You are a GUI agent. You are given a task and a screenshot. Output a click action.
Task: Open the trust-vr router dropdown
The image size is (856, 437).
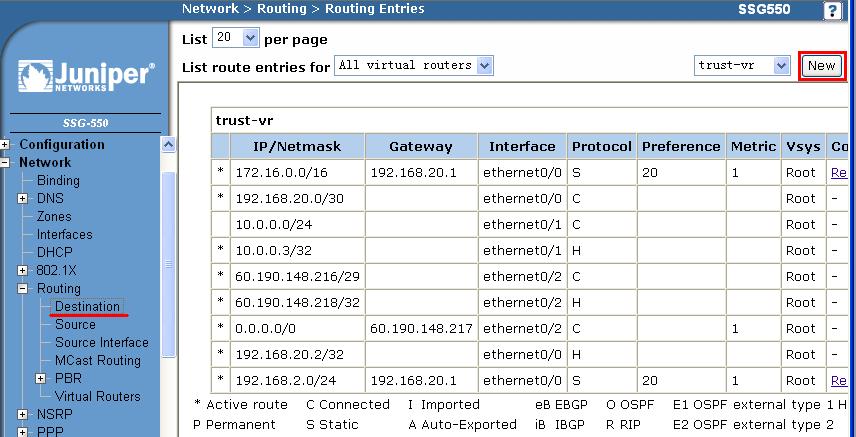742,66
